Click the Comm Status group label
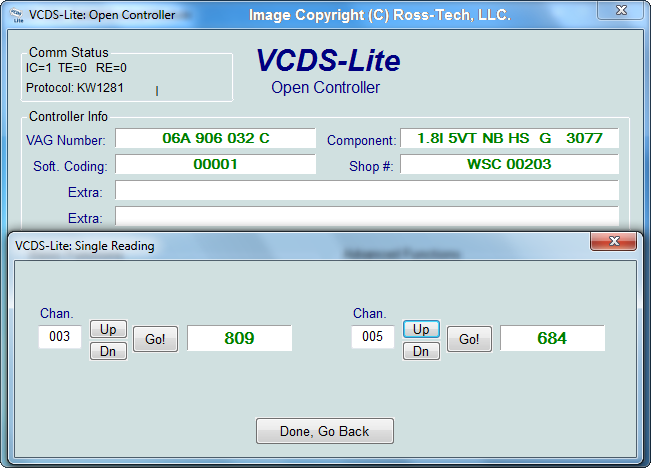The height and width of the screenshot is (468, 651). (69, 53)
